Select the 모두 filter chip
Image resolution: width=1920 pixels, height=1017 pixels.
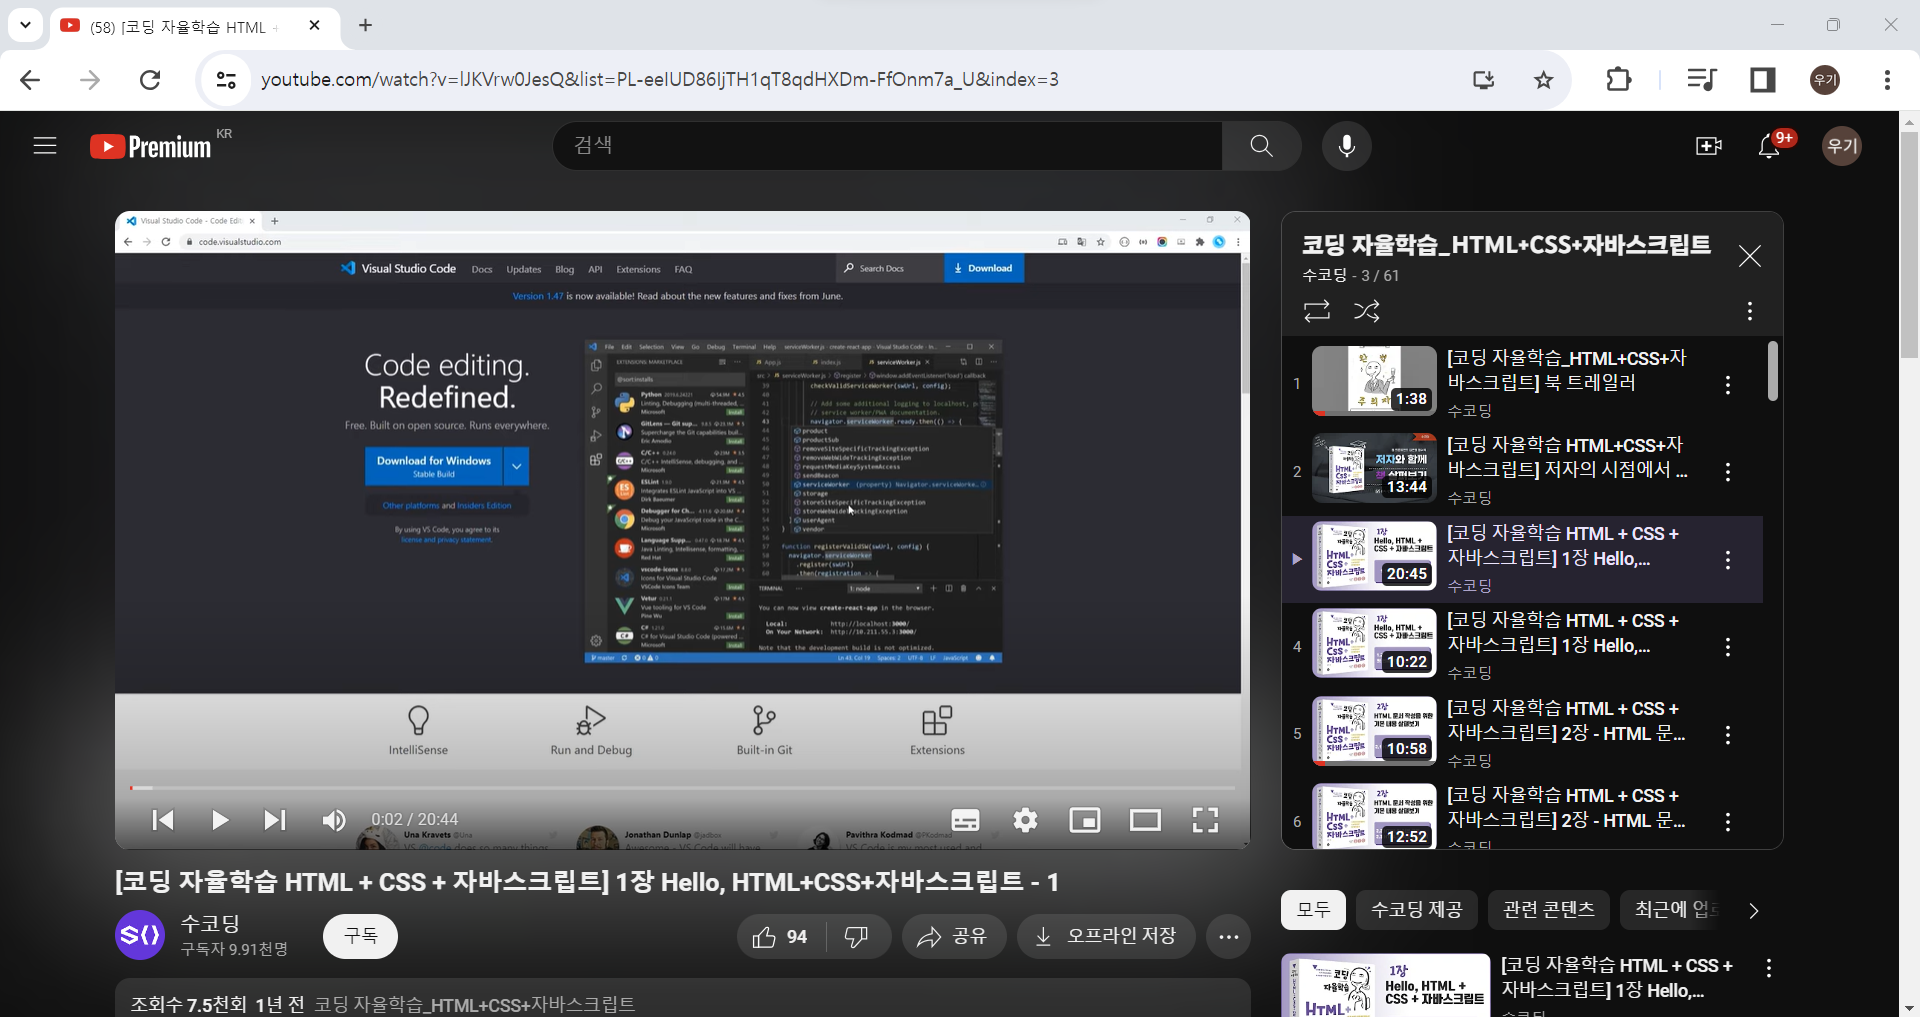[1313, 910]
